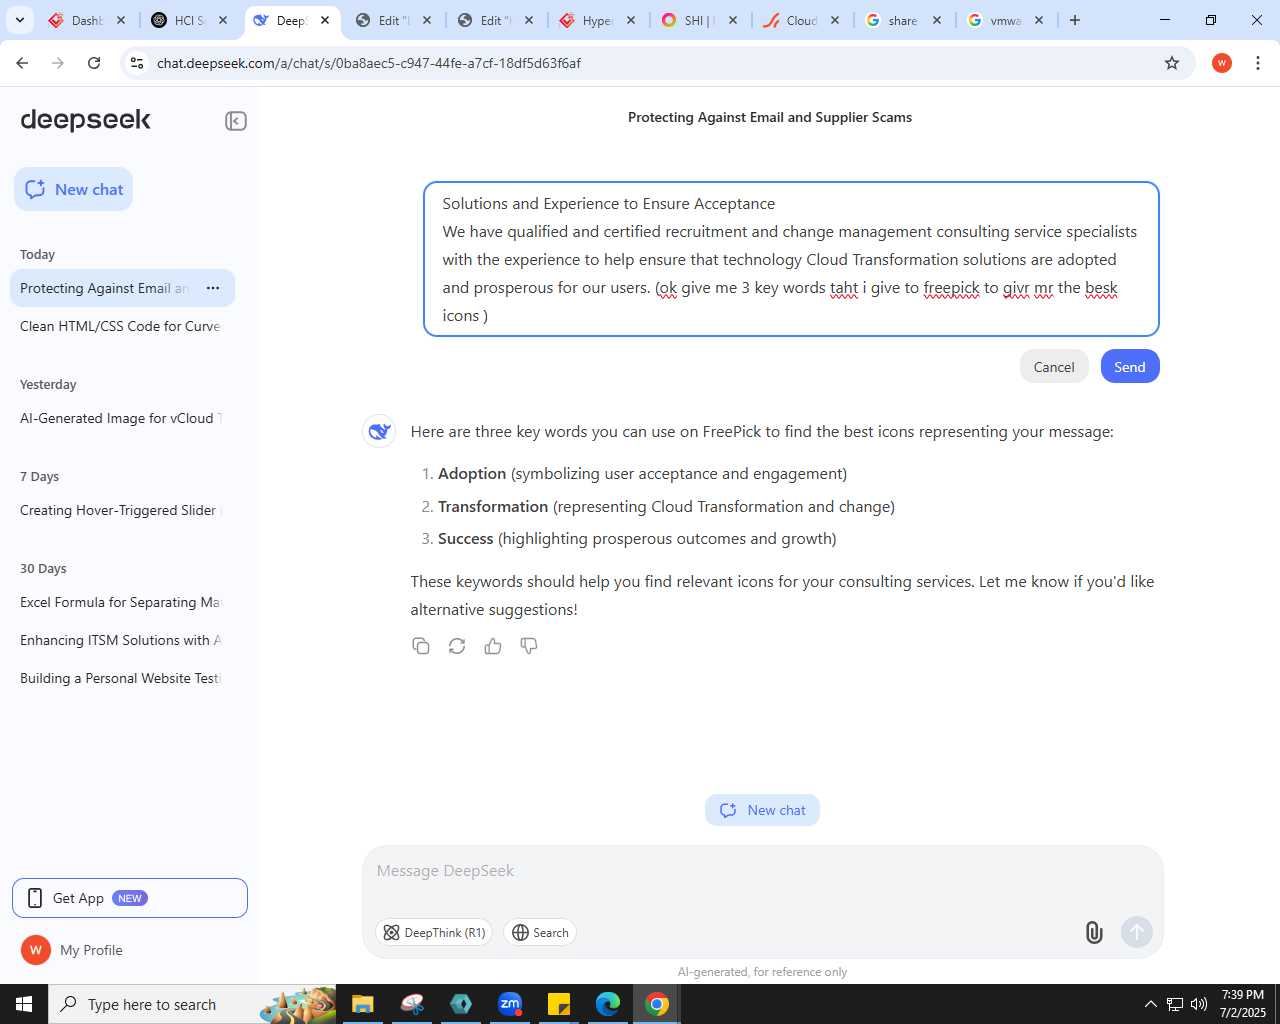This screenshot has height=1024, width=1280.
Task: Click Chrome icon in taskbar
Action: [657, 1004]
